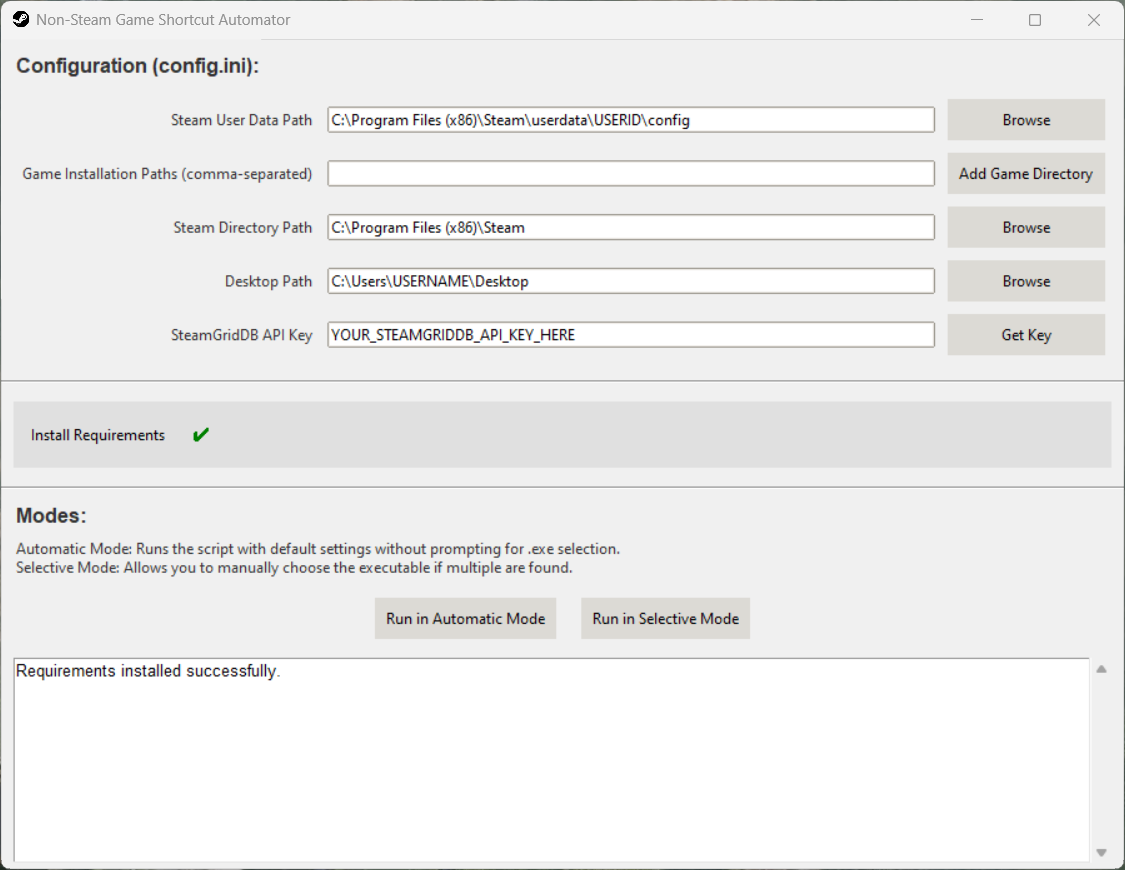Click the output log scrollbar up arrow
Viewport: 1125px width, 870px height.
(x=1101, y=669)
